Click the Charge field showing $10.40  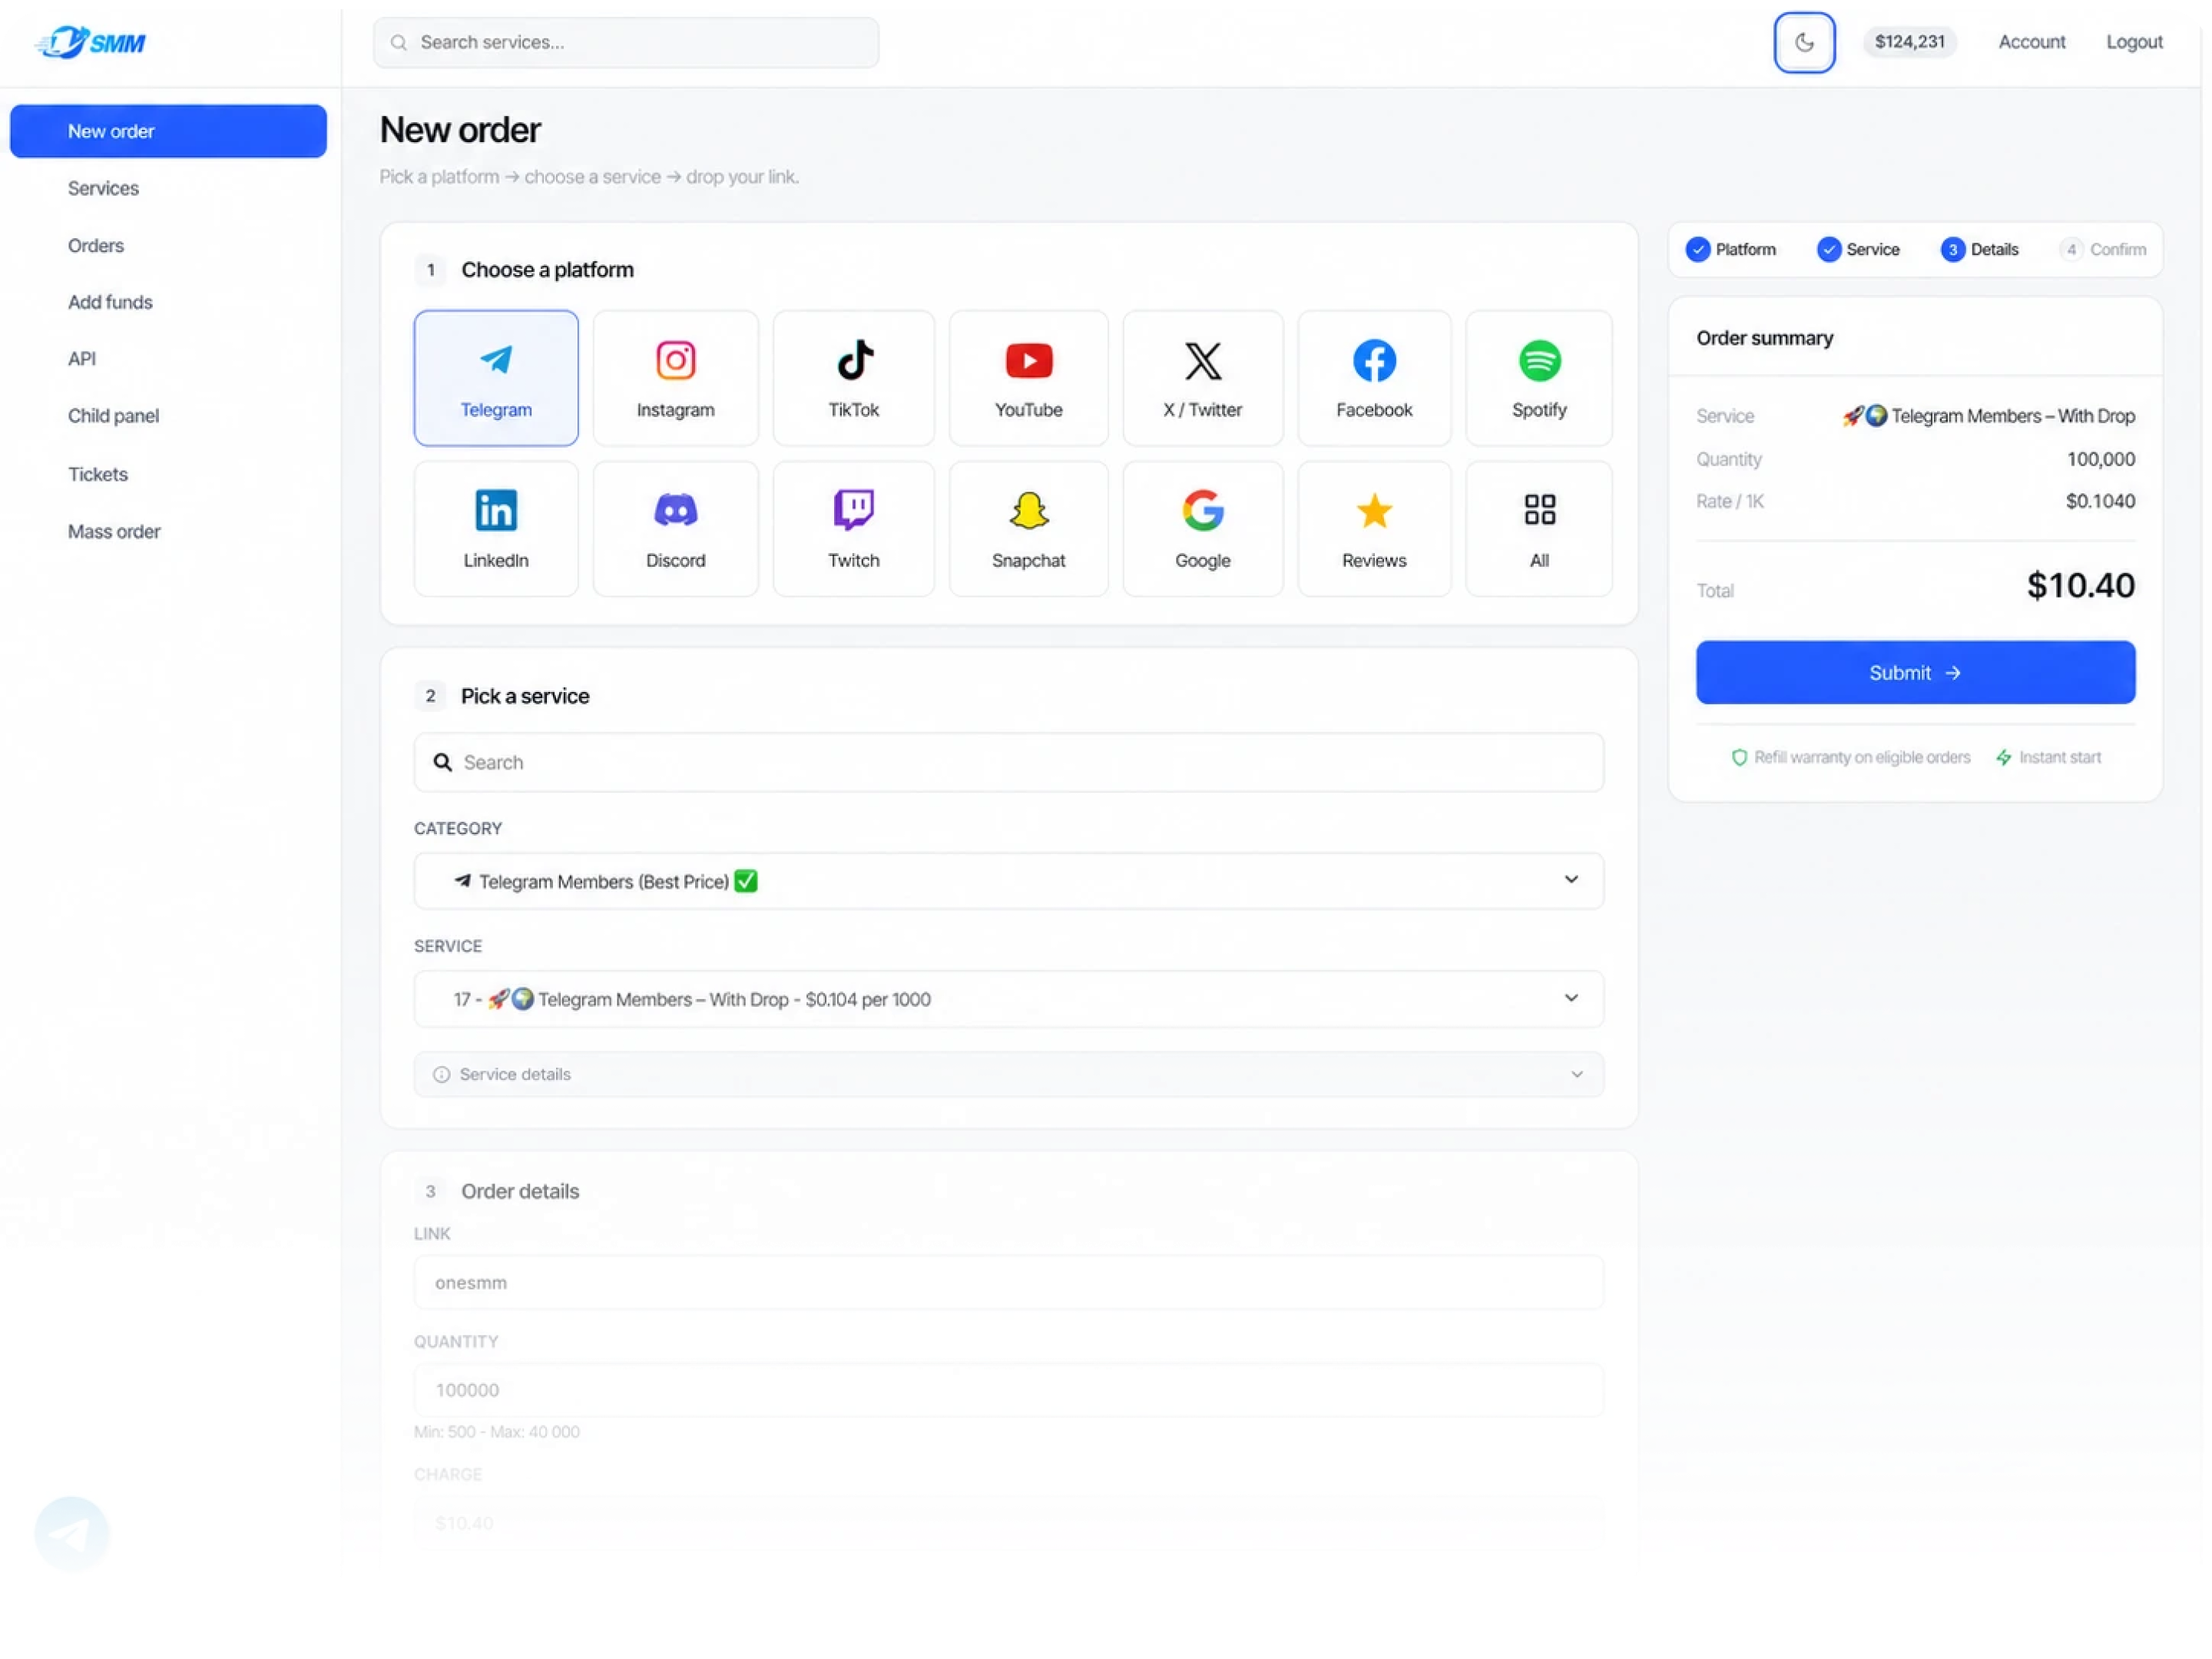pyautogui.click(x=1008, y=1522)
